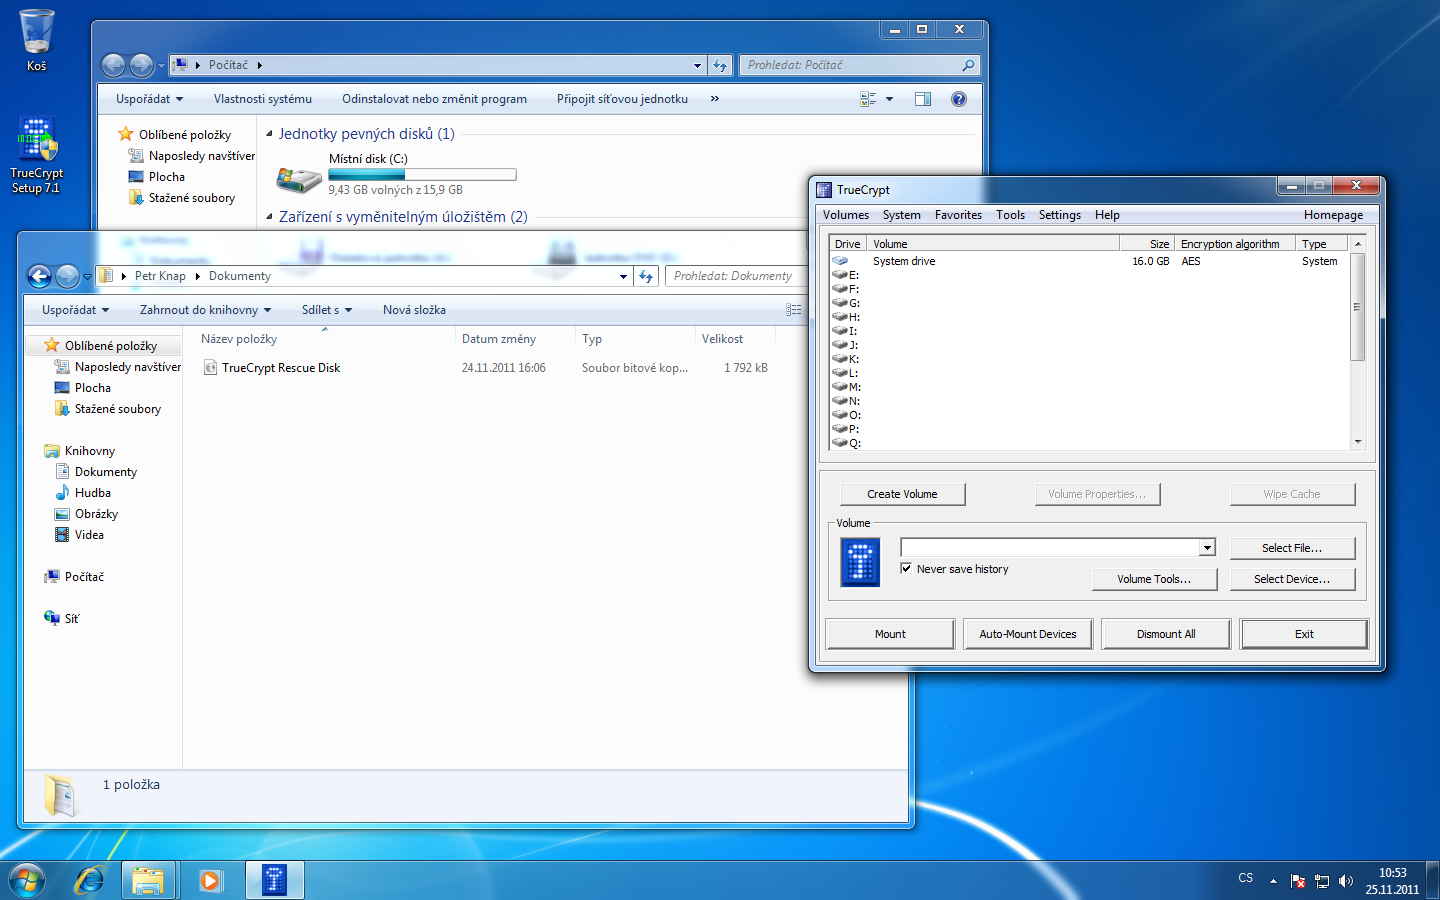The width and height of the screenshot is (1440, 900).
Task: Open the volume path dropdown in TrueCrypt
Action: (1207, 547)
